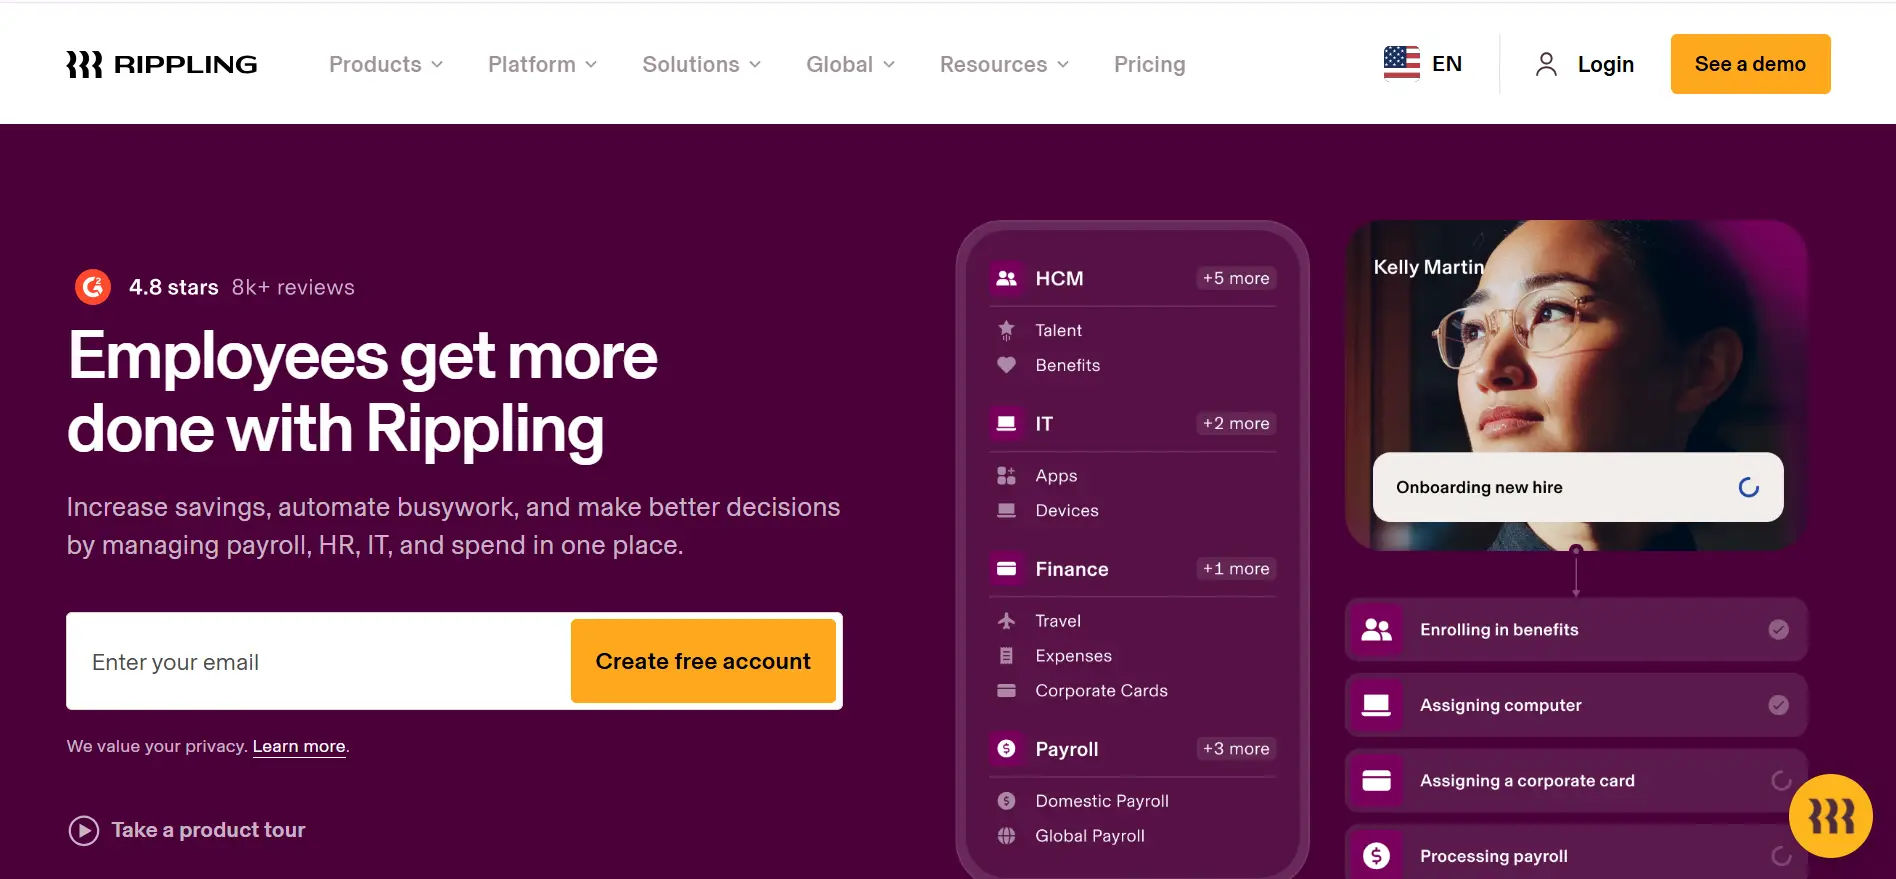Click the Assigning a corporate card icon
The height and width of the screenshot is (879, 1896).
pyautogui.click(x=1377, y=780)
